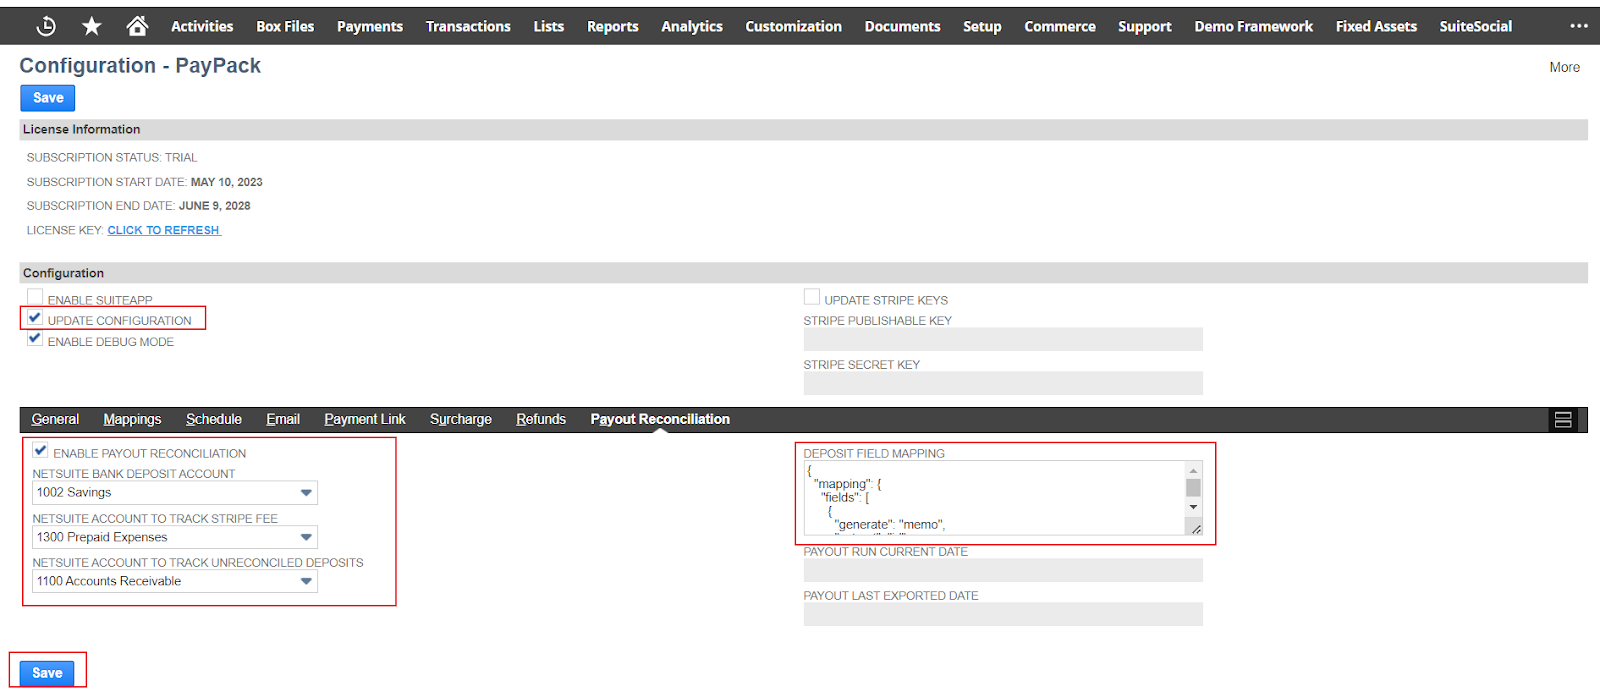The image size is (1600, 692).
Task: Click the bottom Save button
Action: coord(47,673)
